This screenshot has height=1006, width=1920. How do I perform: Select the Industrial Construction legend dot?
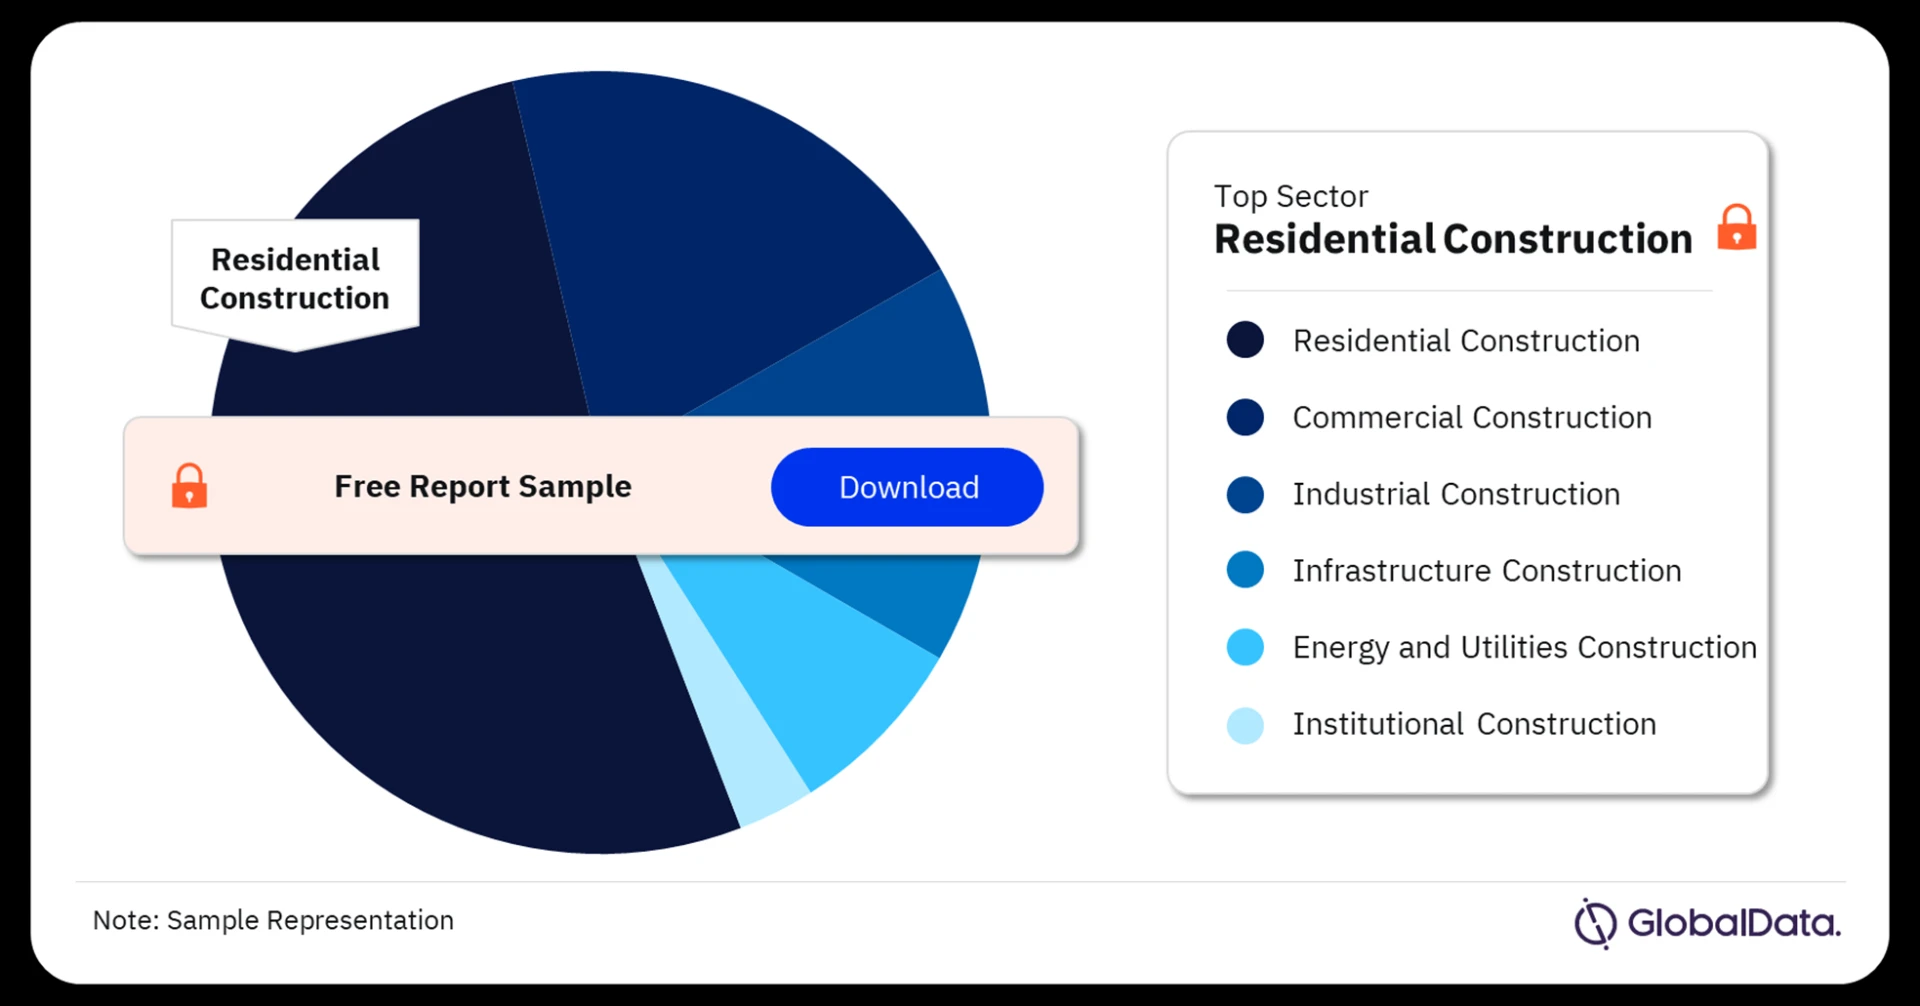[1245, 494]
